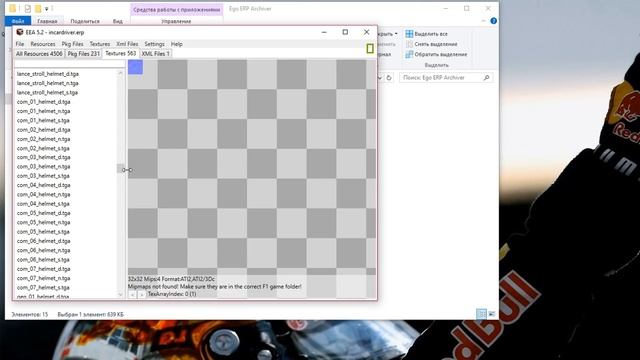Click the texture list scroll up arrow

click(x=120, y=73)
